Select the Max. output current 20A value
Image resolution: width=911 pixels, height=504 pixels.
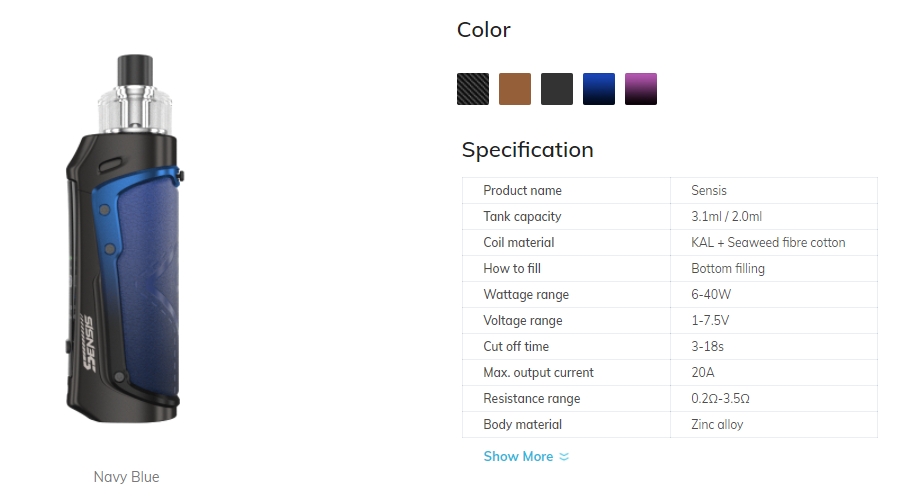pos(703,372)
